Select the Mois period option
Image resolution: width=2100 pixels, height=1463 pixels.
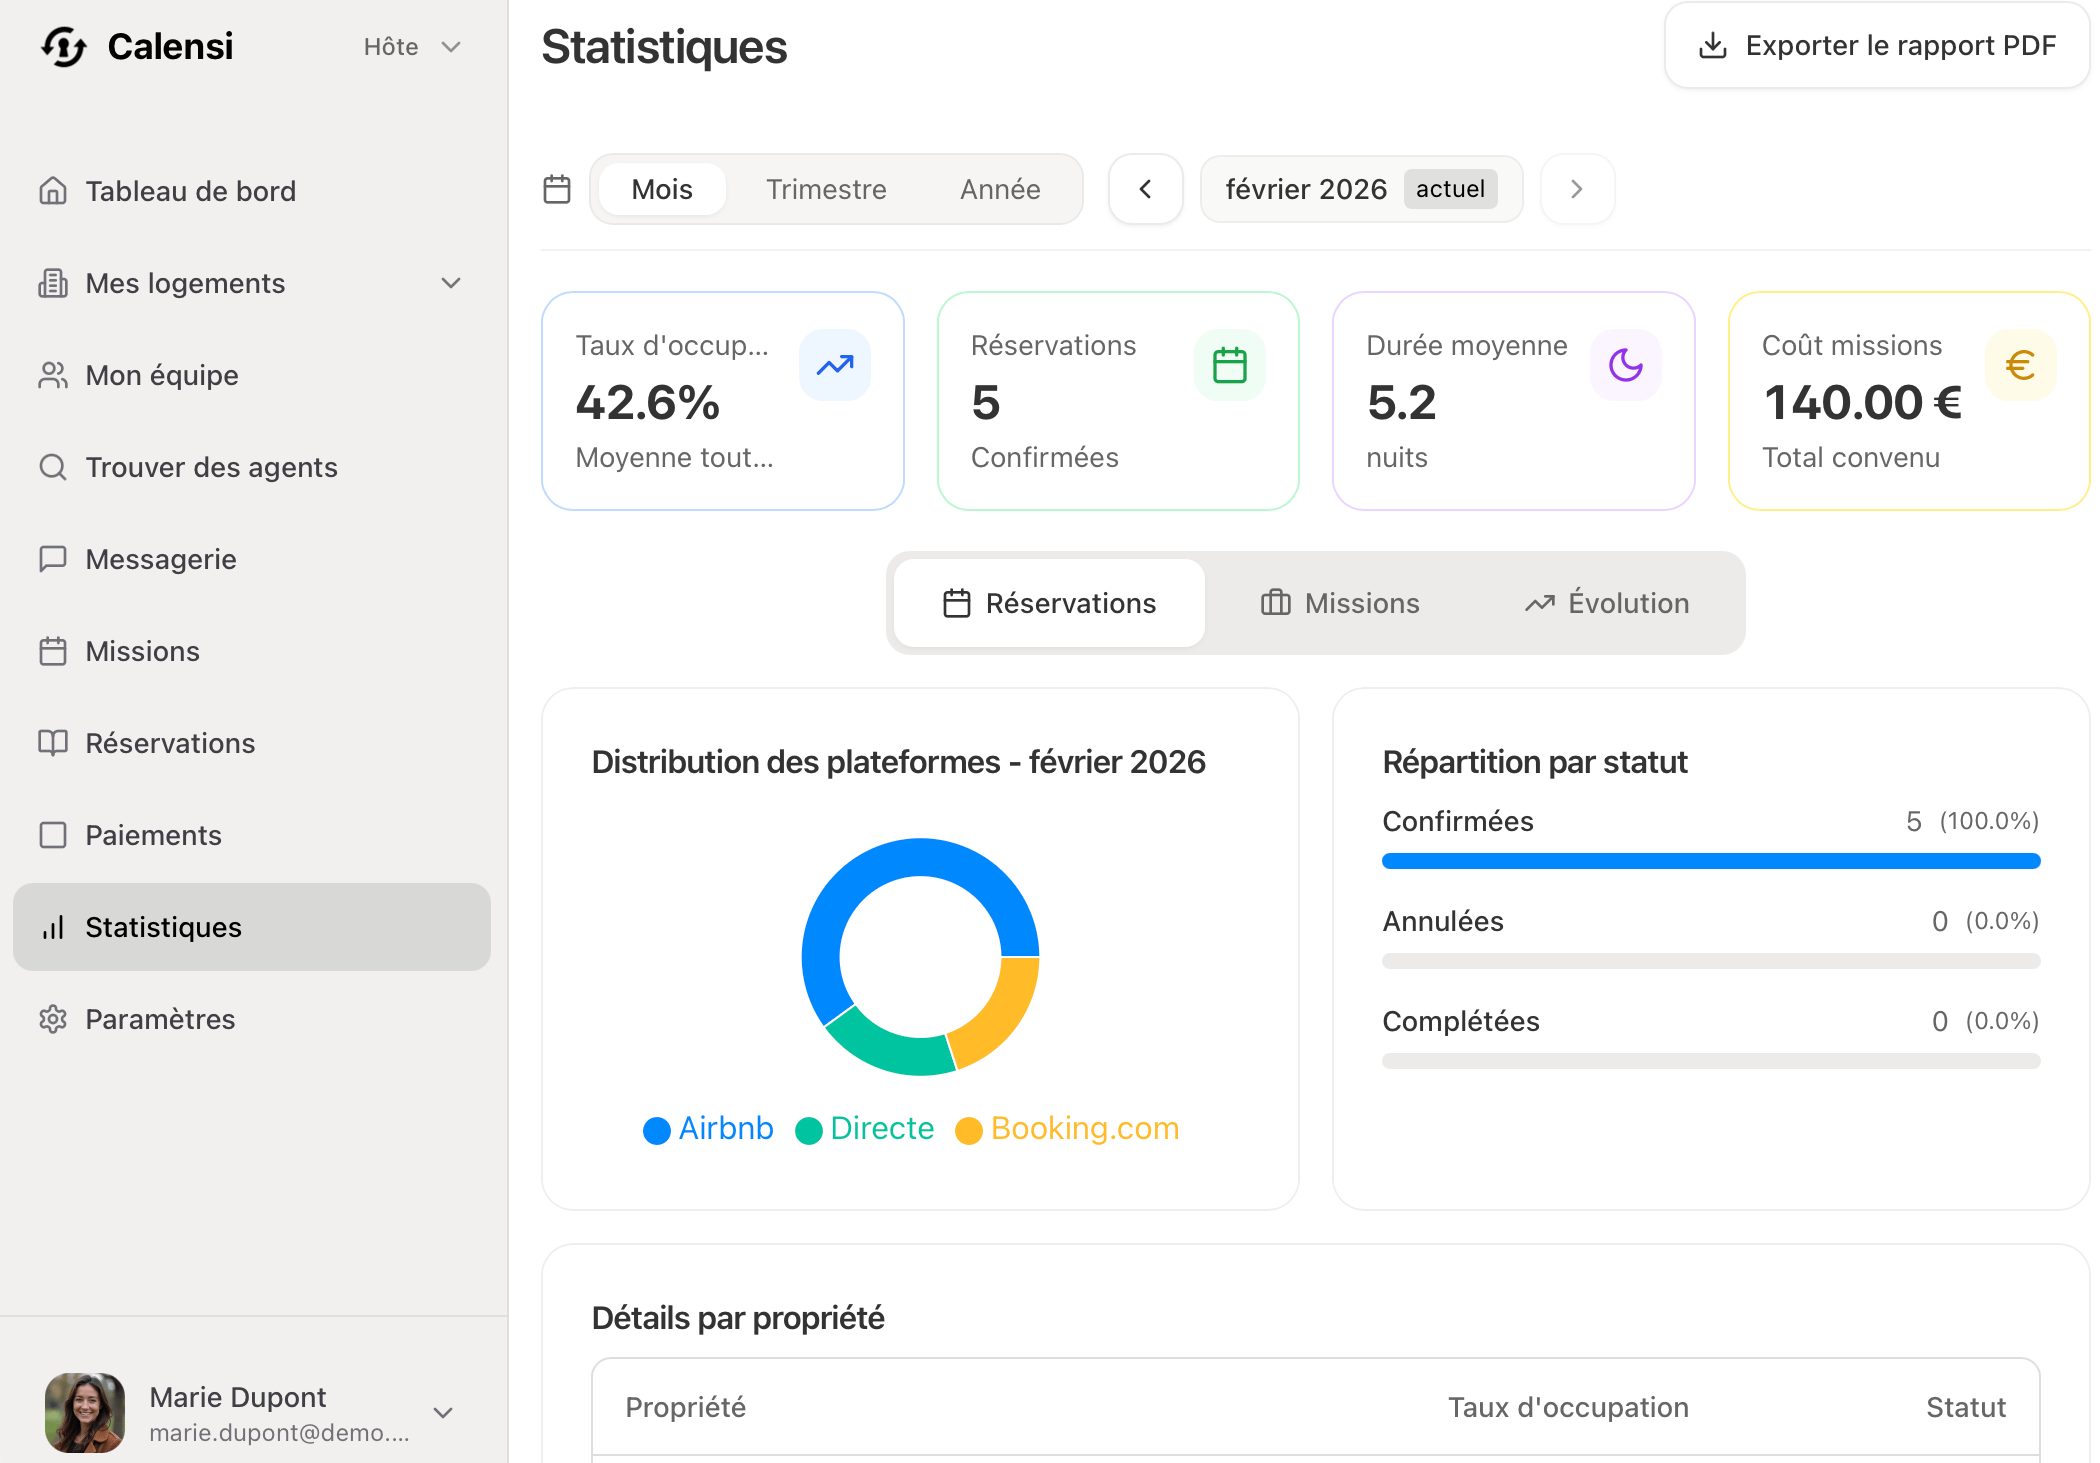pos(661,189)
